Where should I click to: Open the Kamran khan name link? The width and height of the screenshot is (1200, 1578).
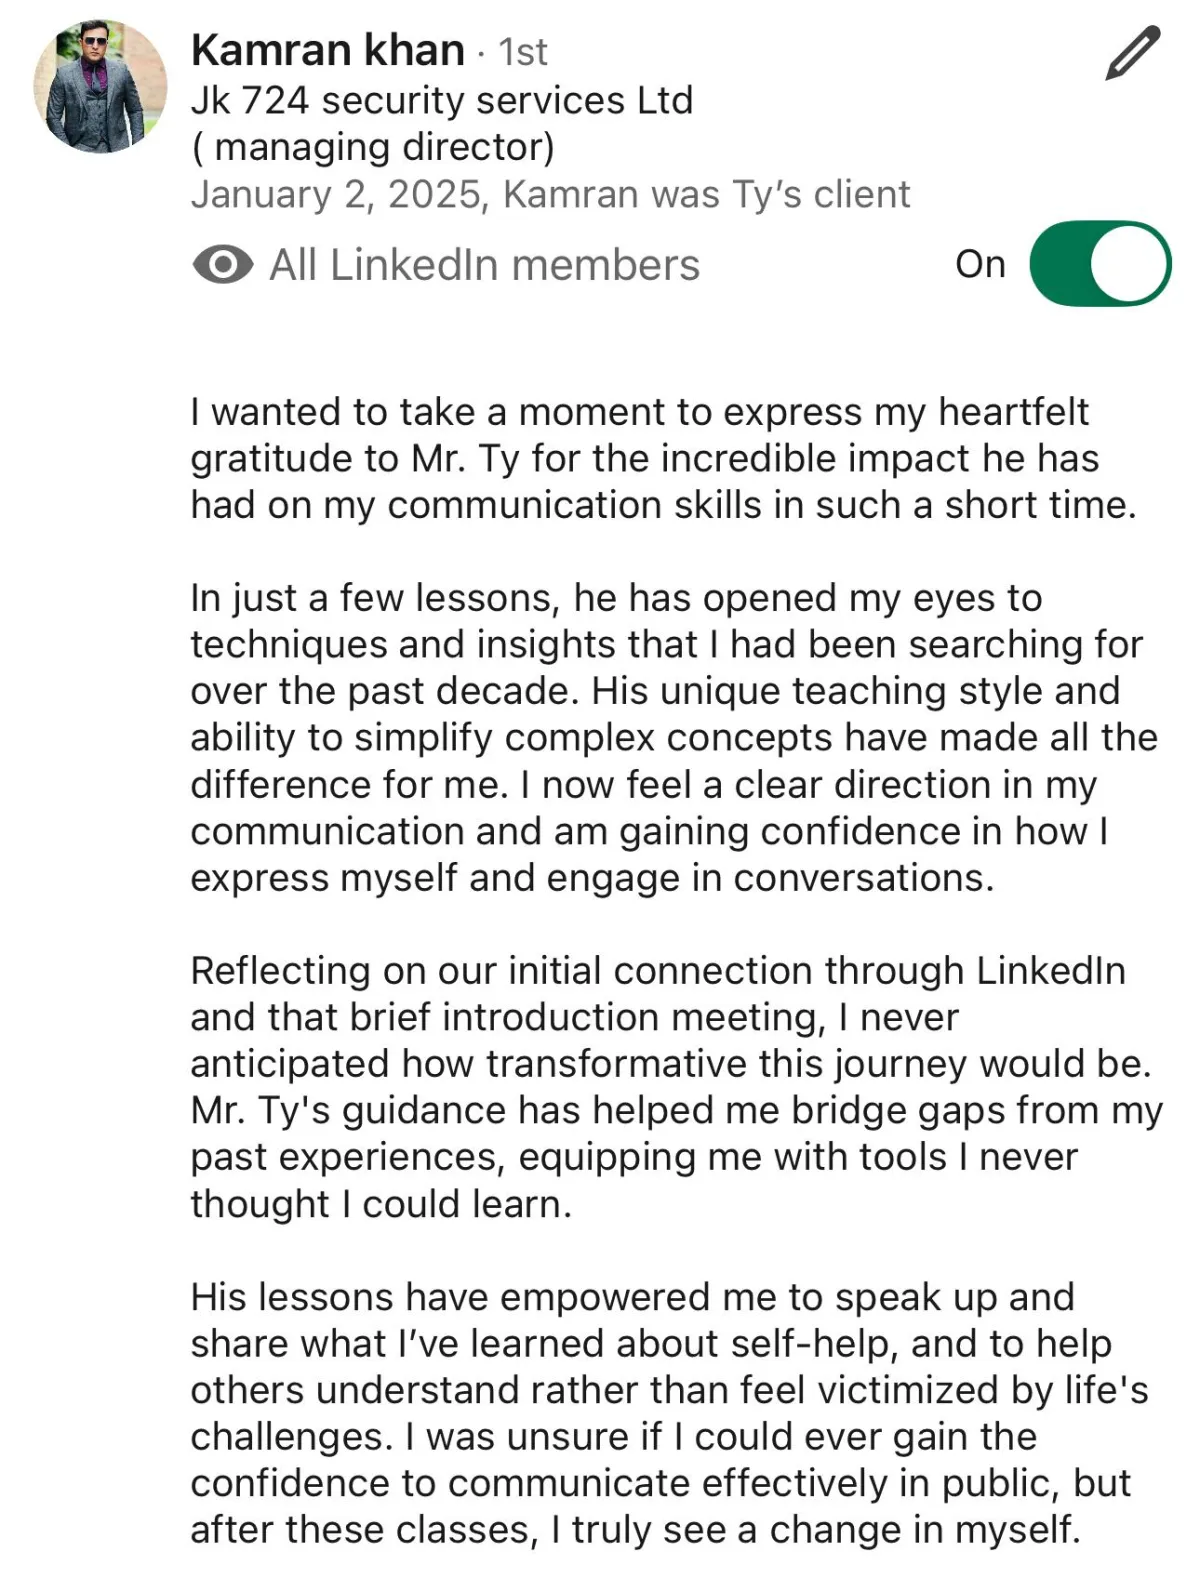pos(327,50)
